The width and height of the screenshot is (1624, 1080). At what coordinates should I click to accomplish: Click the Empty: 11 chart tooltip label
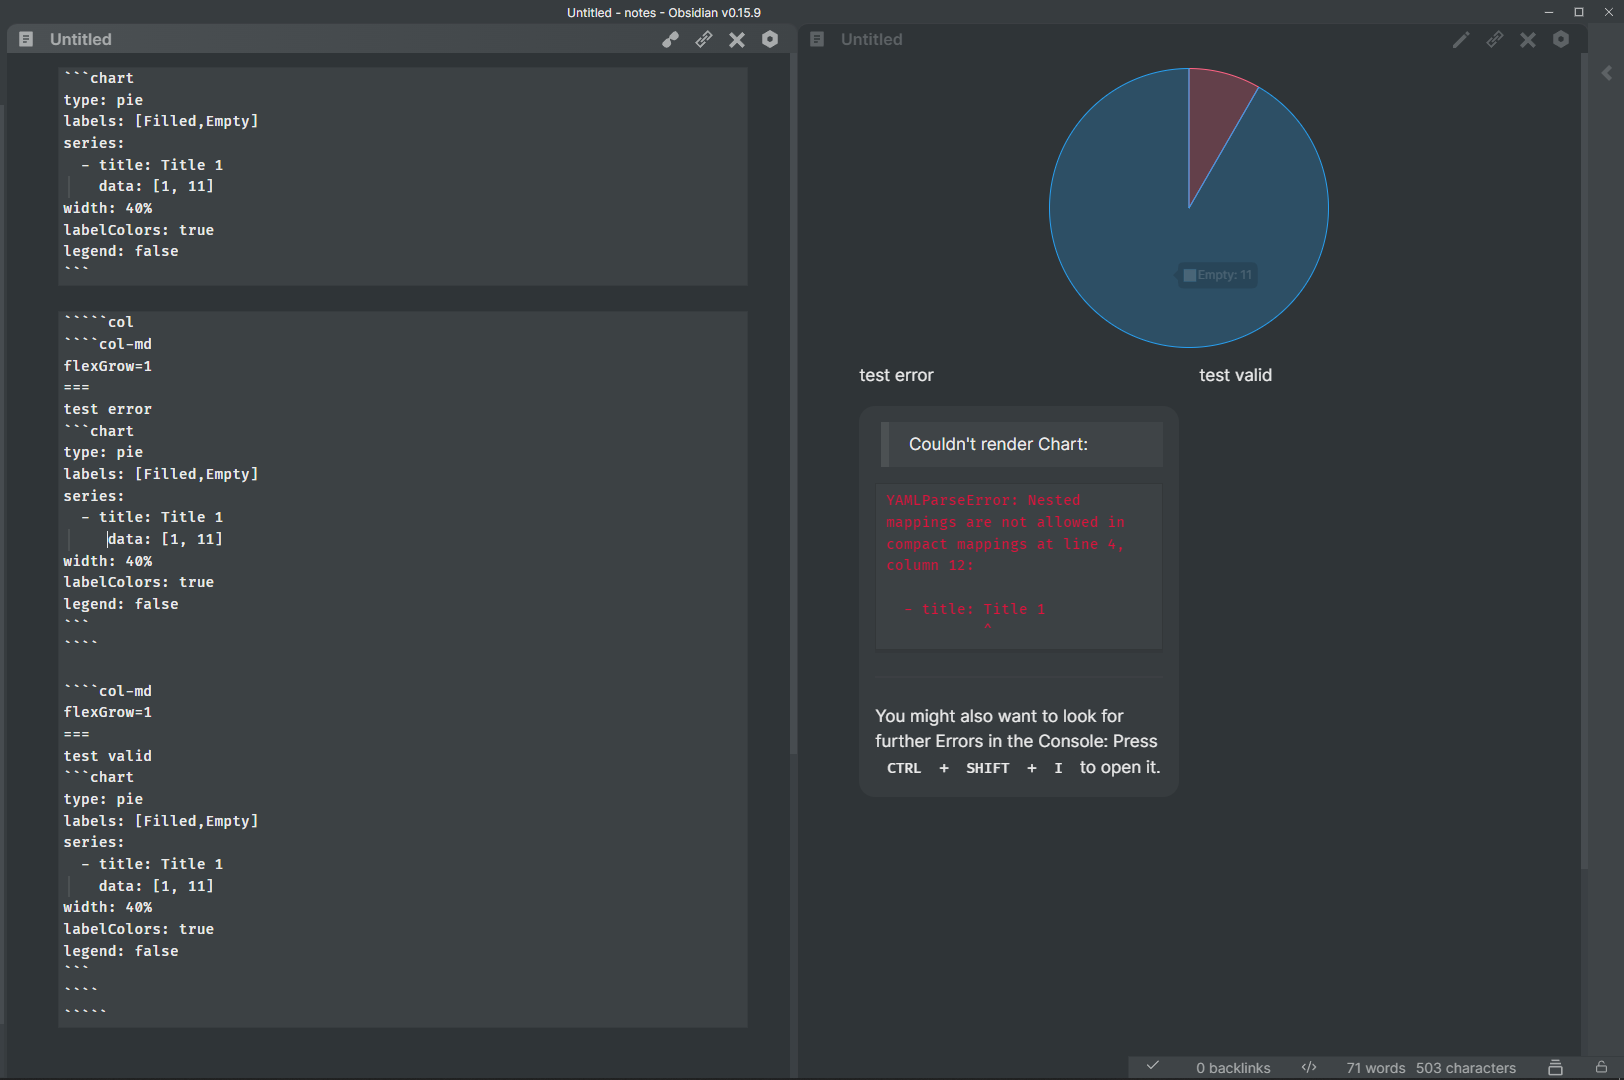[1217, 275]
